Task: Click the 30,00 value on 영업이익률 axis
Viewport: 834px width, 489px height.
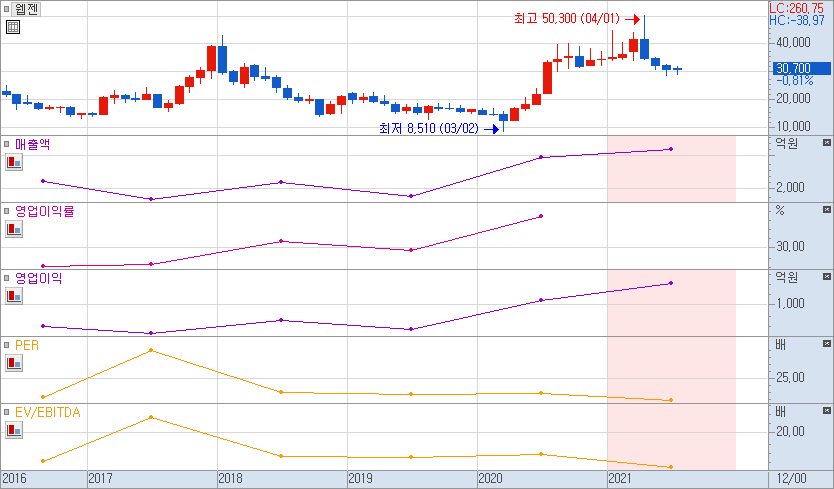Action: (790, 246)
